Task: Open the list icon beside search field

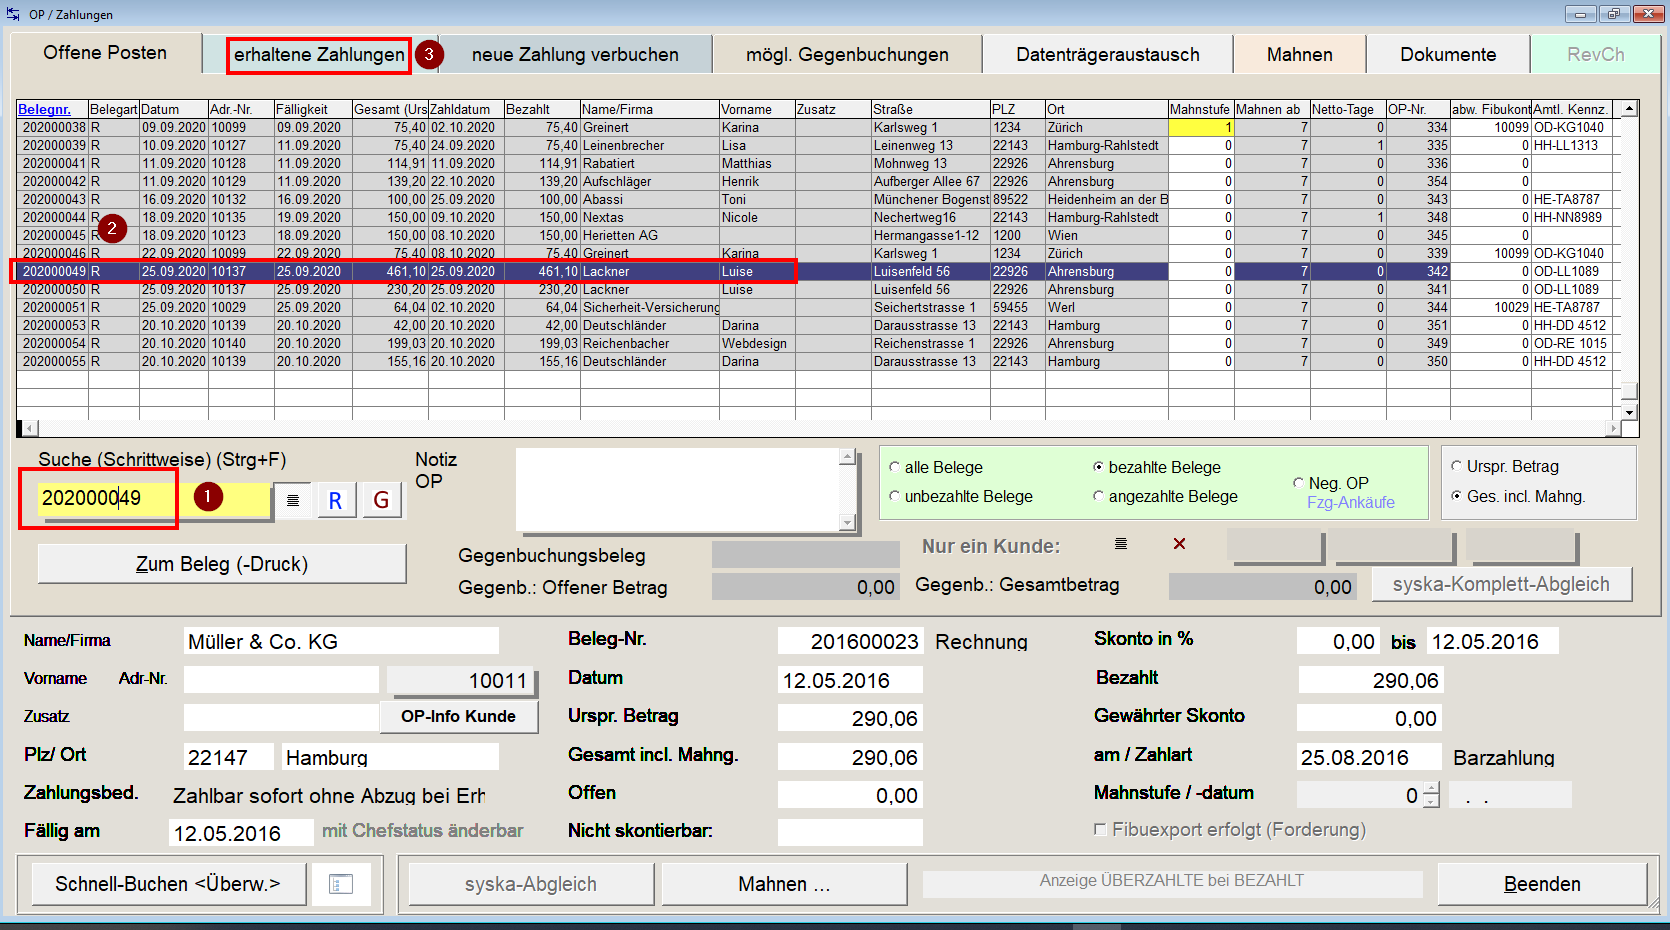Action: pos(293,500)
